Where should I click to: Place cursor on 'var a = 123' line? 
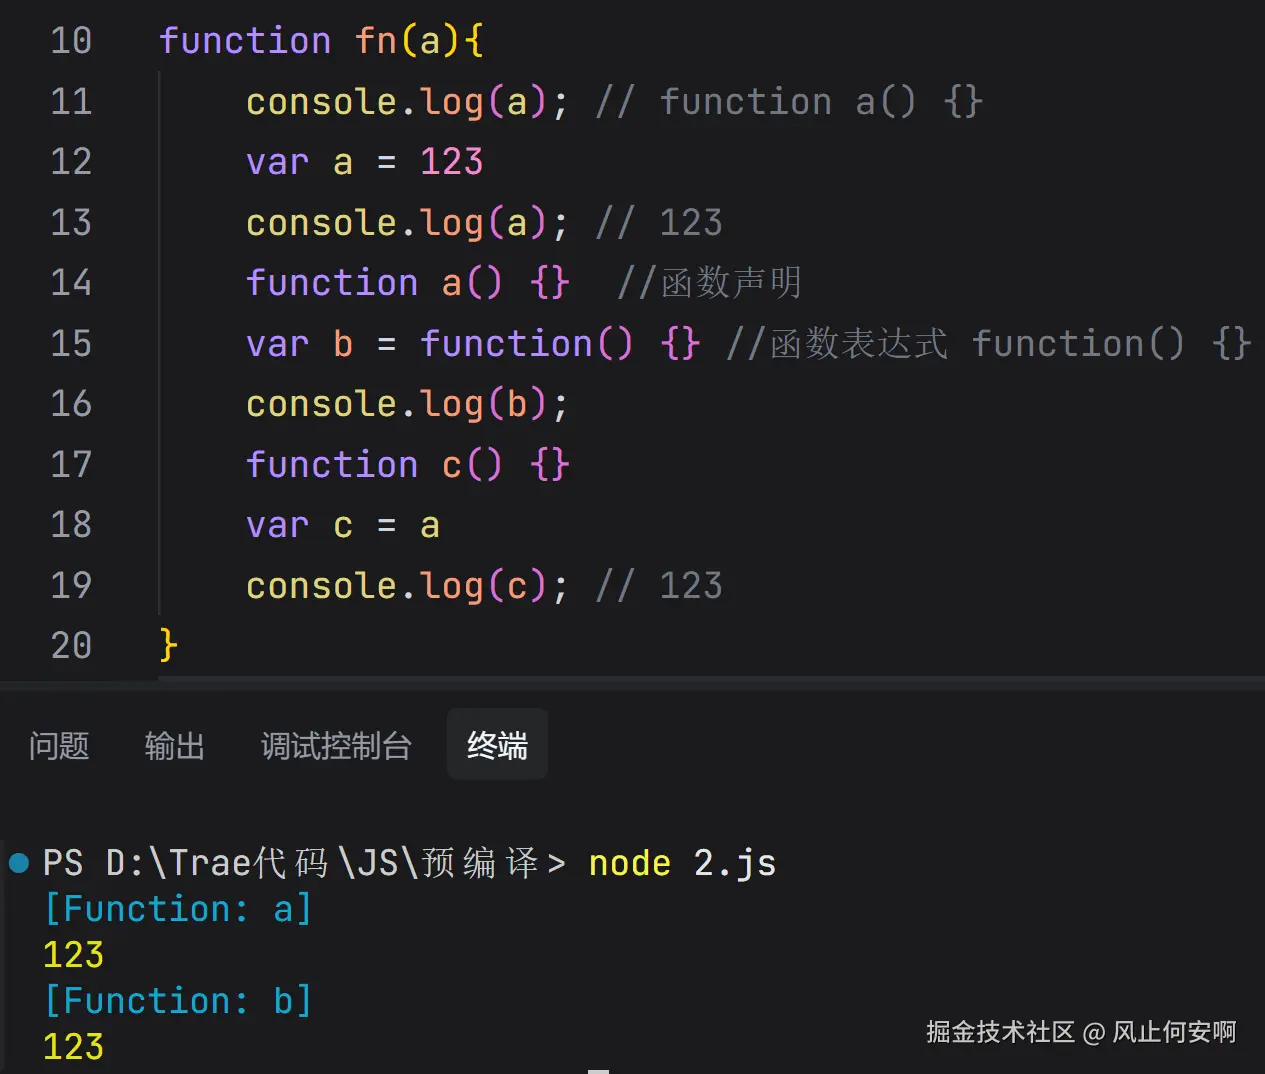[364, 162]
